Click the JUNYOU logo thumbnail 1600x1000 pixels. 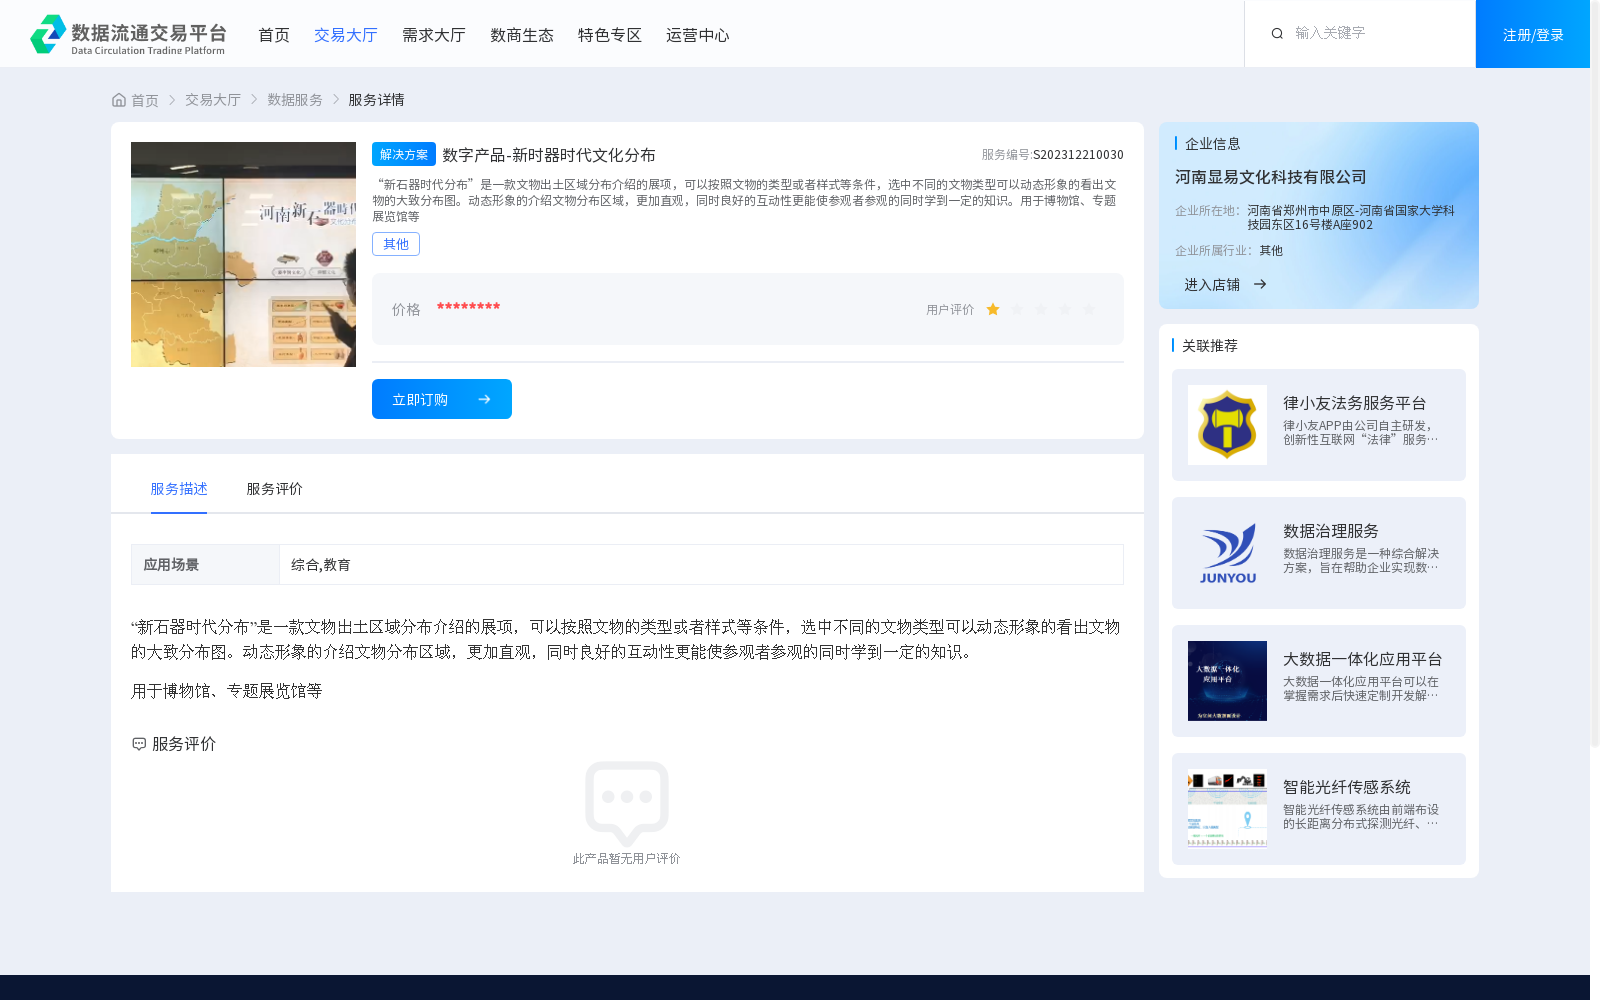pos(1227,553)
